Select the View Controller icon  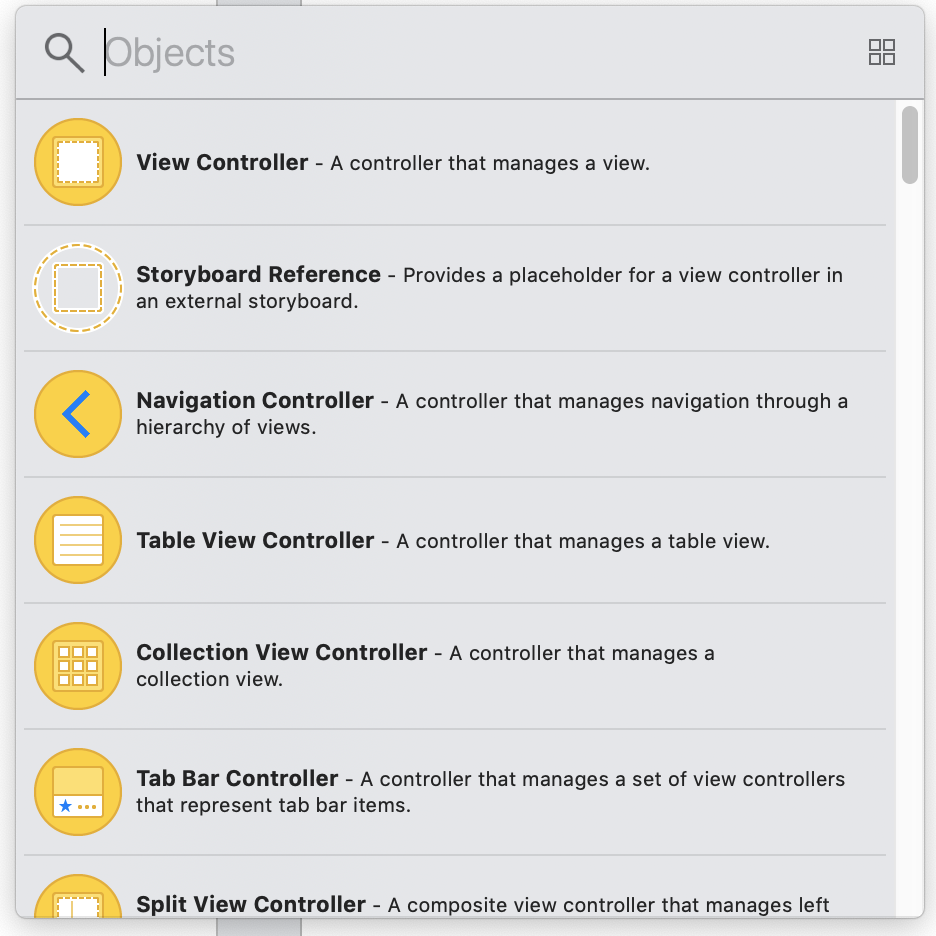point(78,161)
